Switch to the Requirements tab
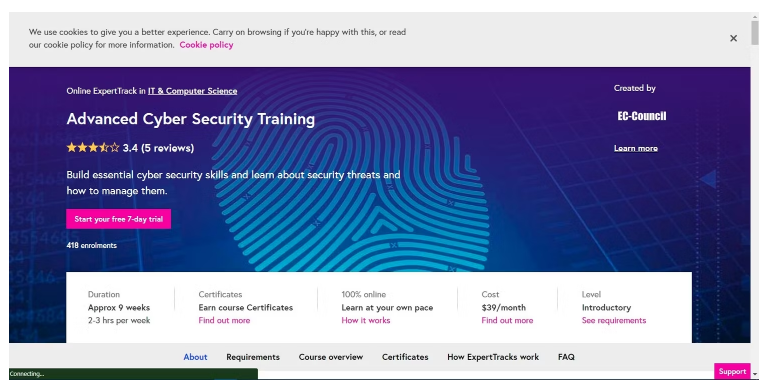Screen dimensions: 769x391 253,357
